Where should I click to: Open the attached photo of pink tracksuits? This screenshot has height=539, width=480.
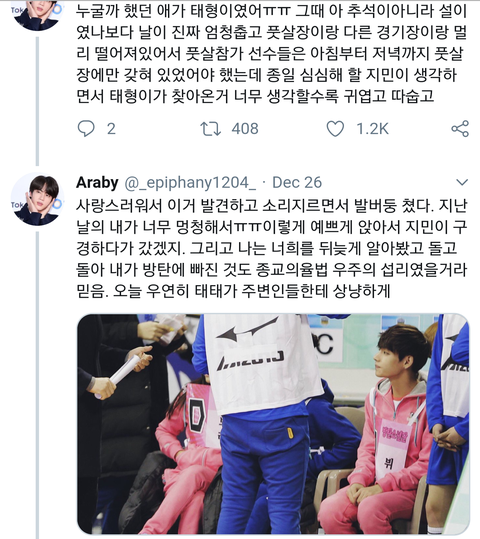273,424
